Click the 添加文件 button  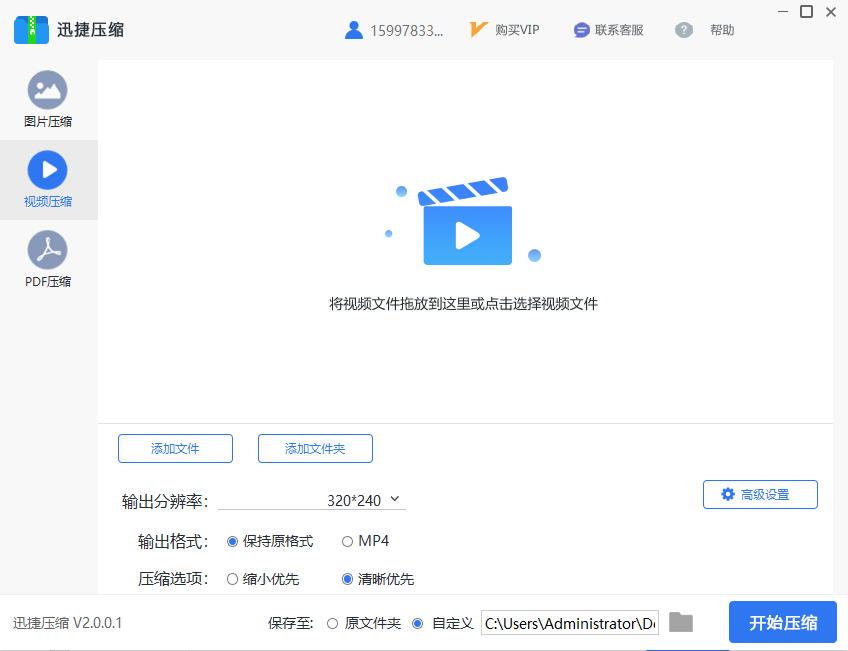point(175,449)
